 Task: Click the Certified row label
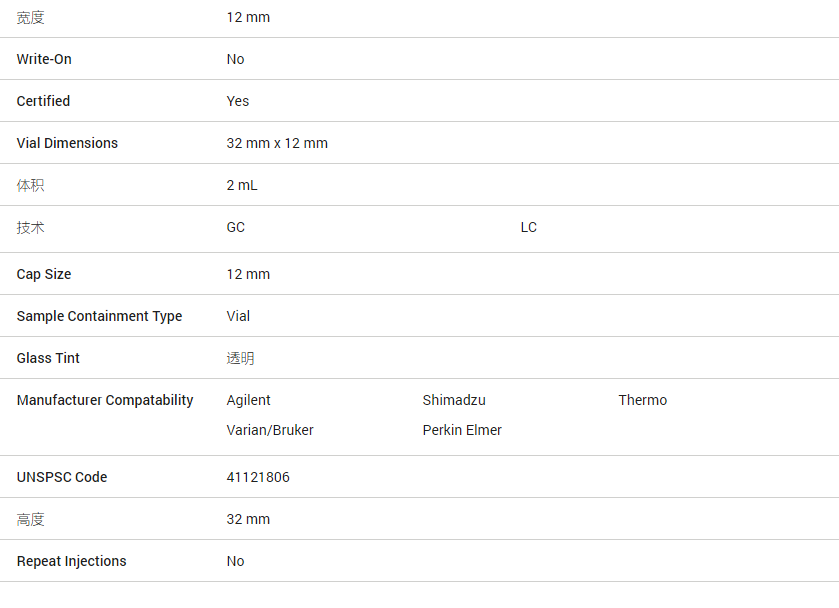(x=43, y=101)
